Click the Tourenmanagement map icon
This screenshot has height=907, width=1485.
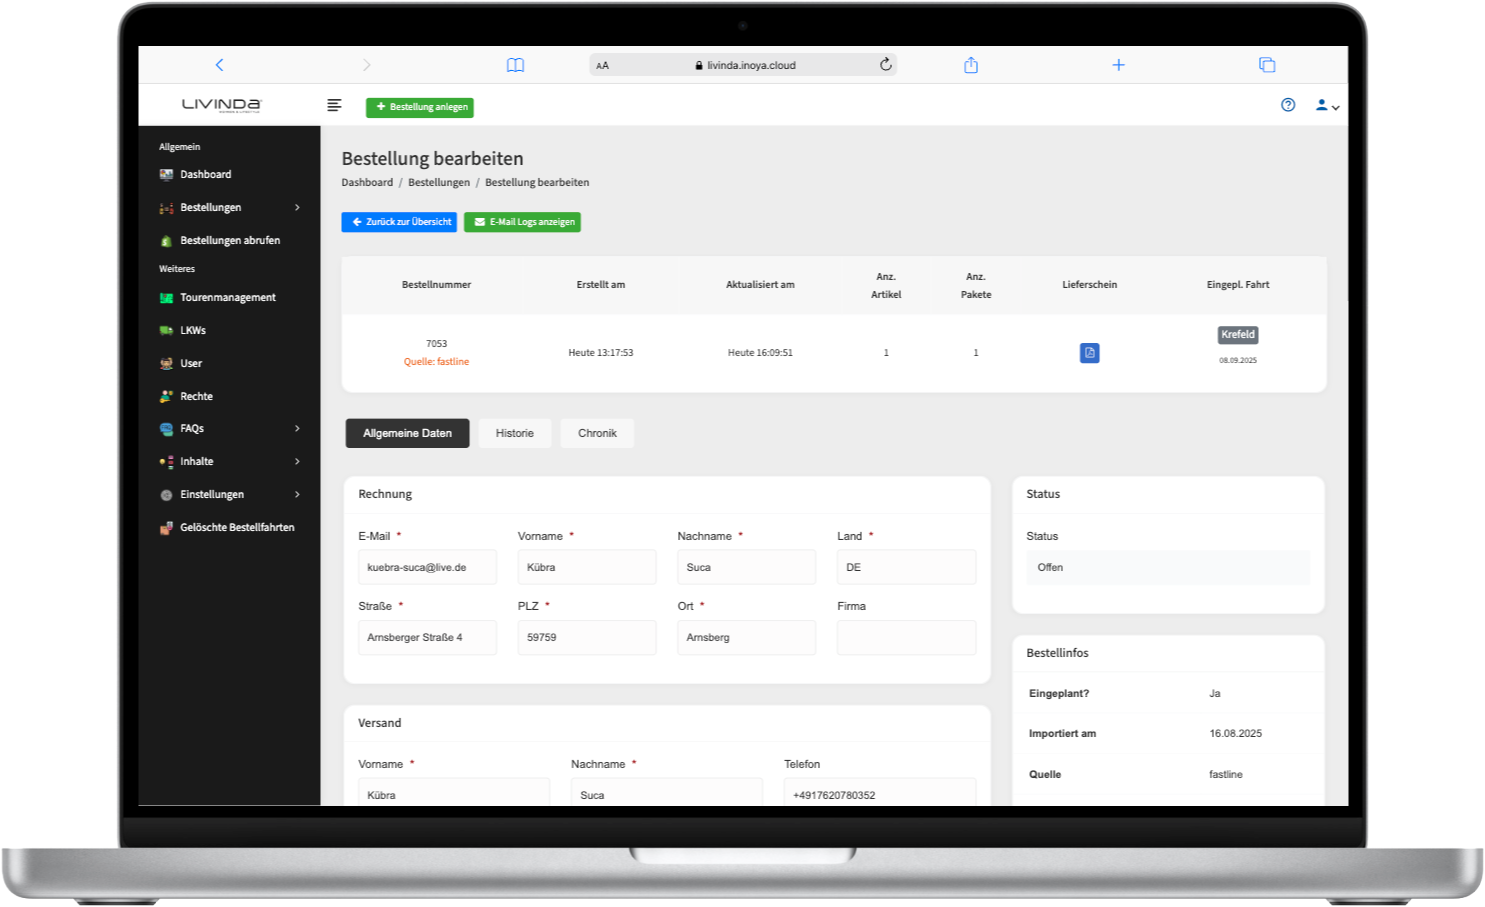(166, 298)
